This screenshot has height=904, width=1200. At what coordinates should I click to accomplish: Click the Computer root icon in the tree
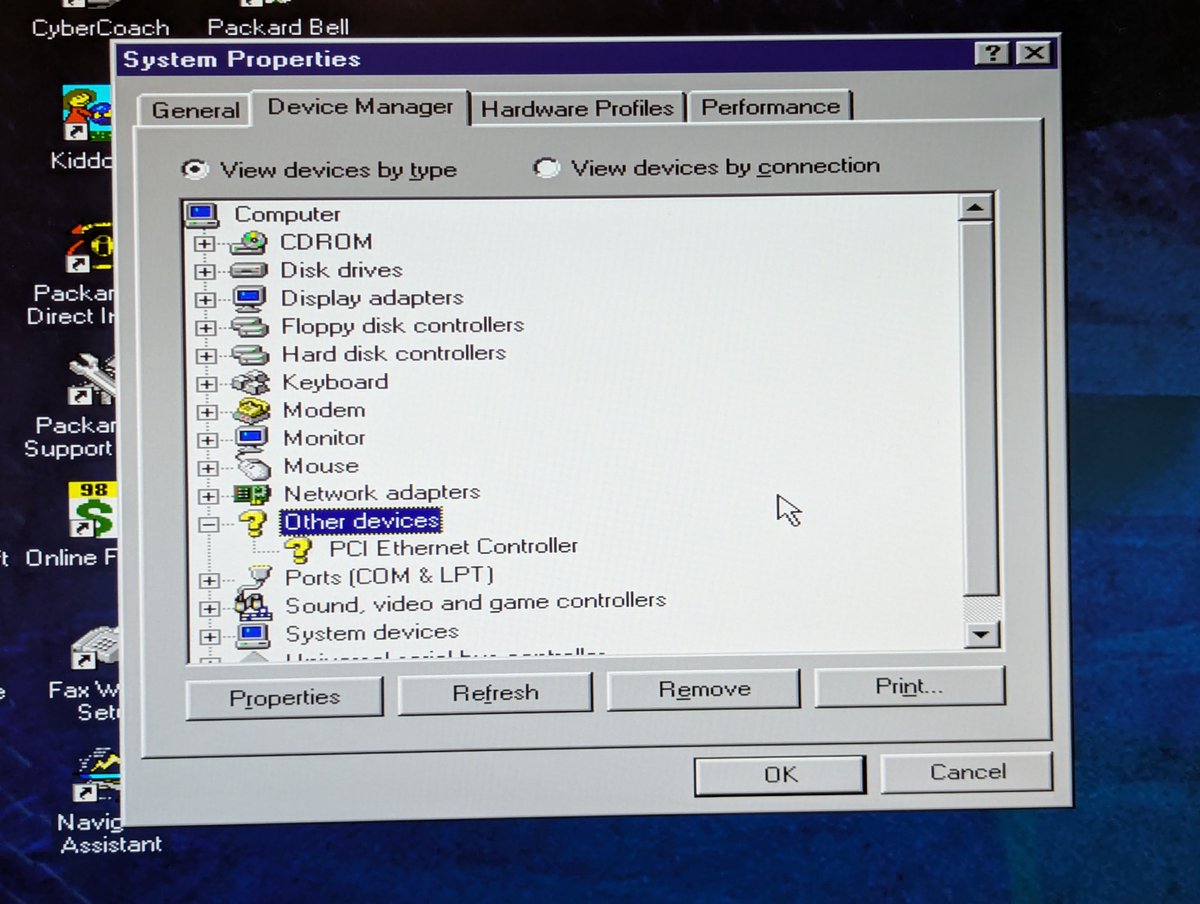(202, 213)
